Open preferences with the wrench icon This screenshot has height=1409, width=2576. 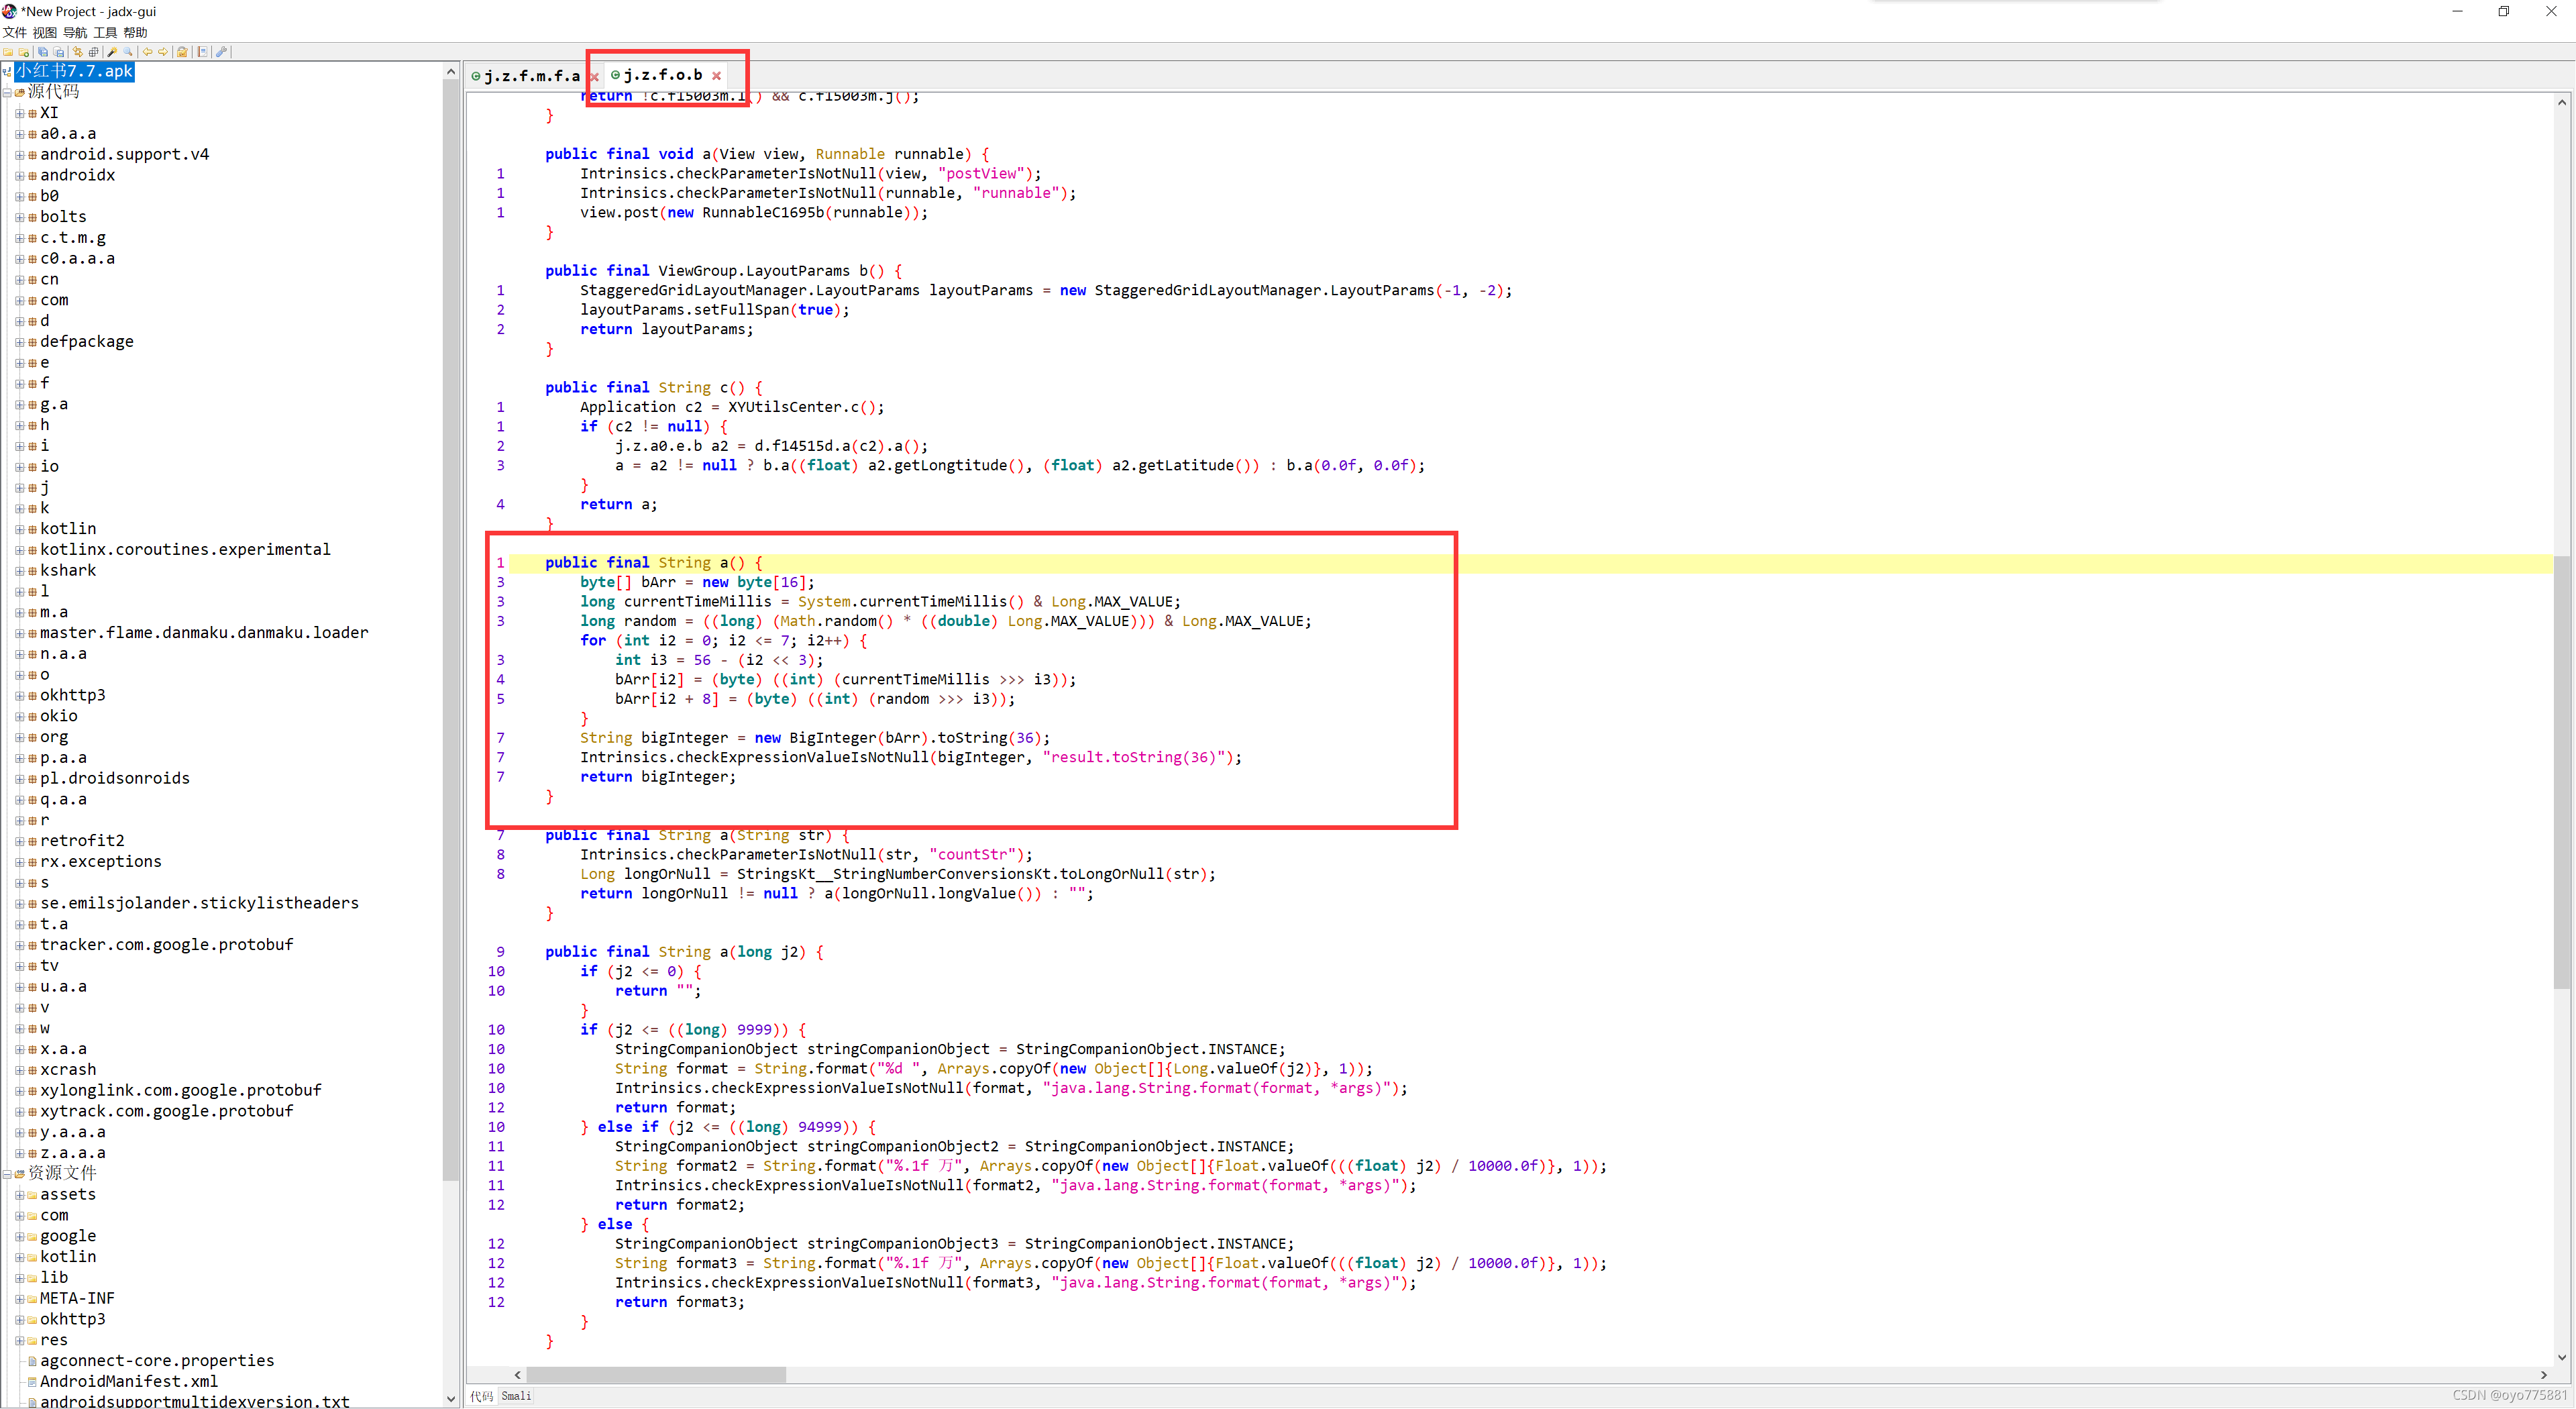[x=222, y=52]
